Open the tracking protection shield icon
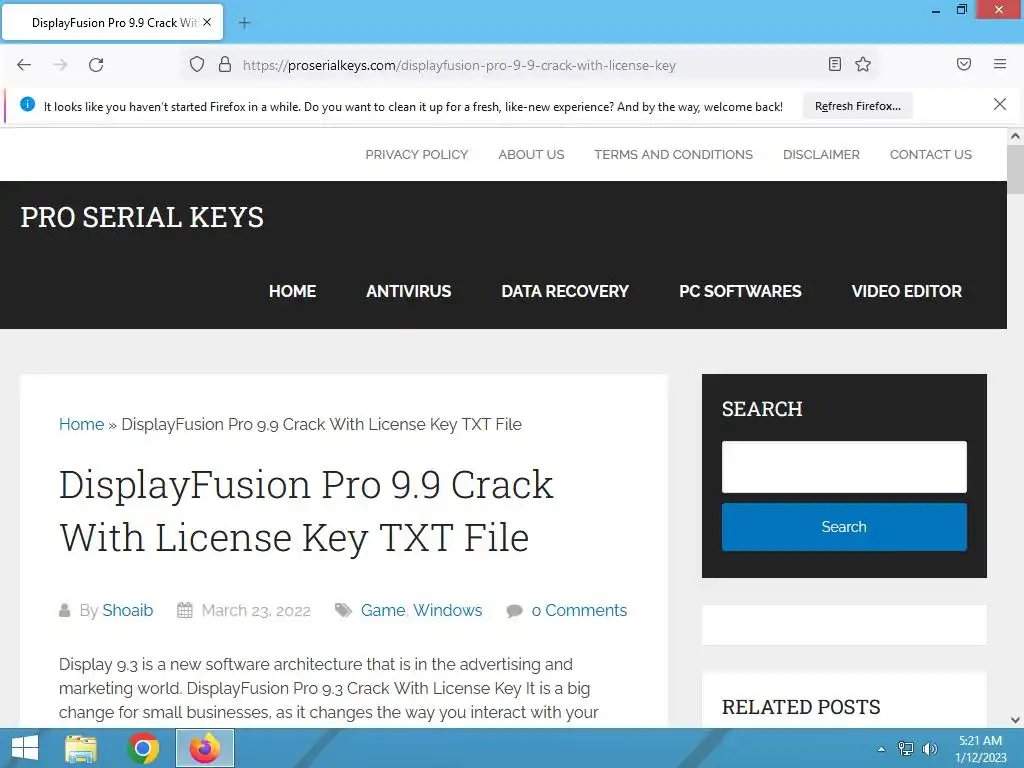Image resolution: width=1024 pixels, height=768 pixels. (197, 64)
